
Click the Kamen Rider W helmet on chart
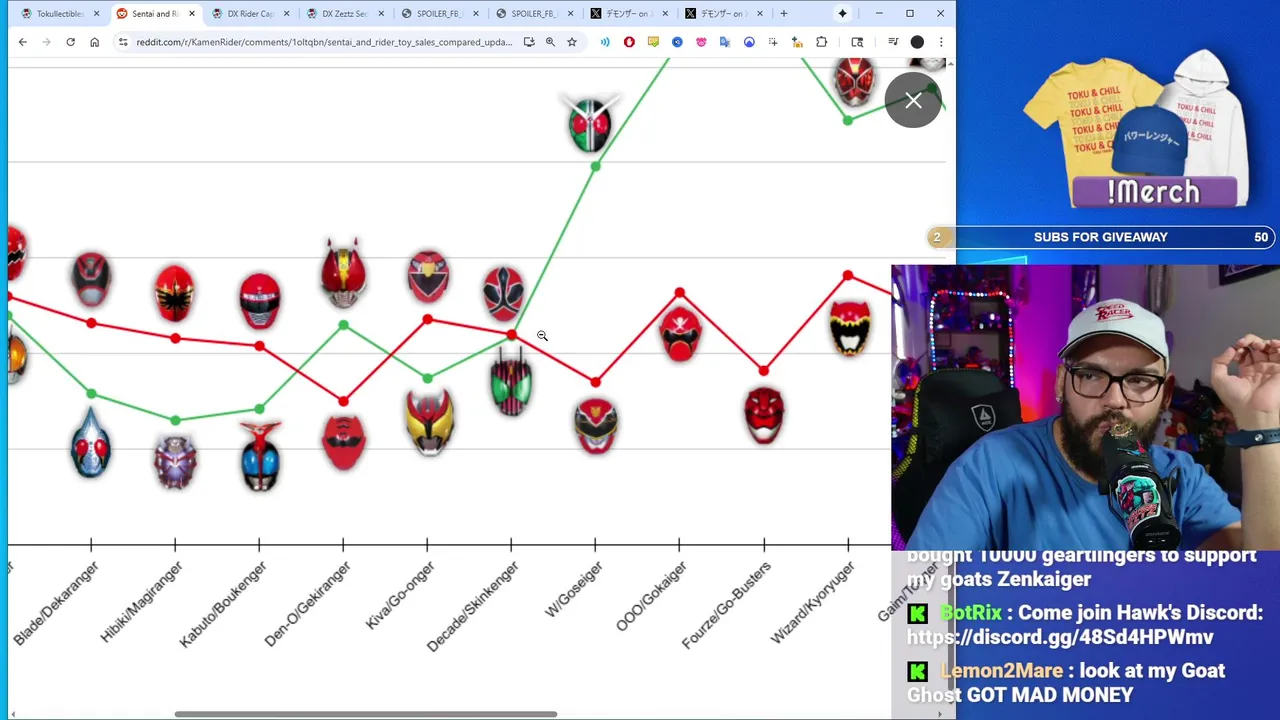591,123
